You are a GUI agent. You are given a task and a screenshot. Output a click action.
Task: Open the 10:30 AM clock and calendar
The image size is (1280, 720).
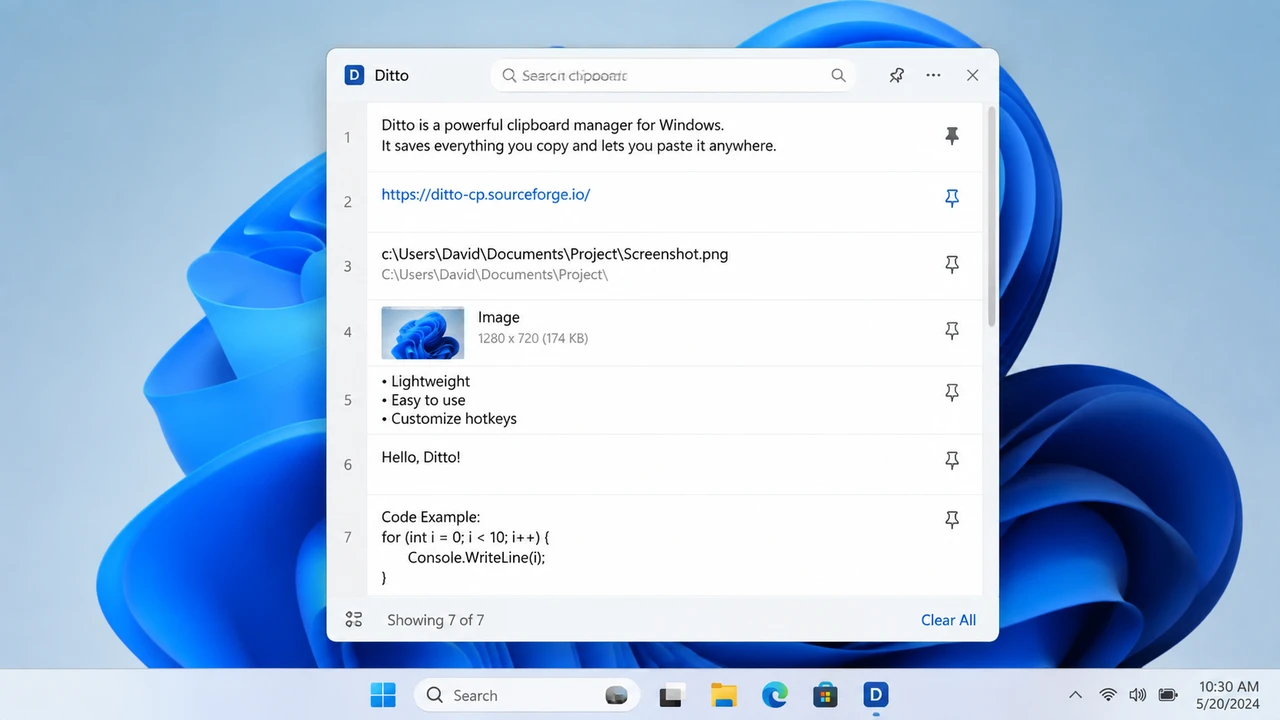(1228, 695)
